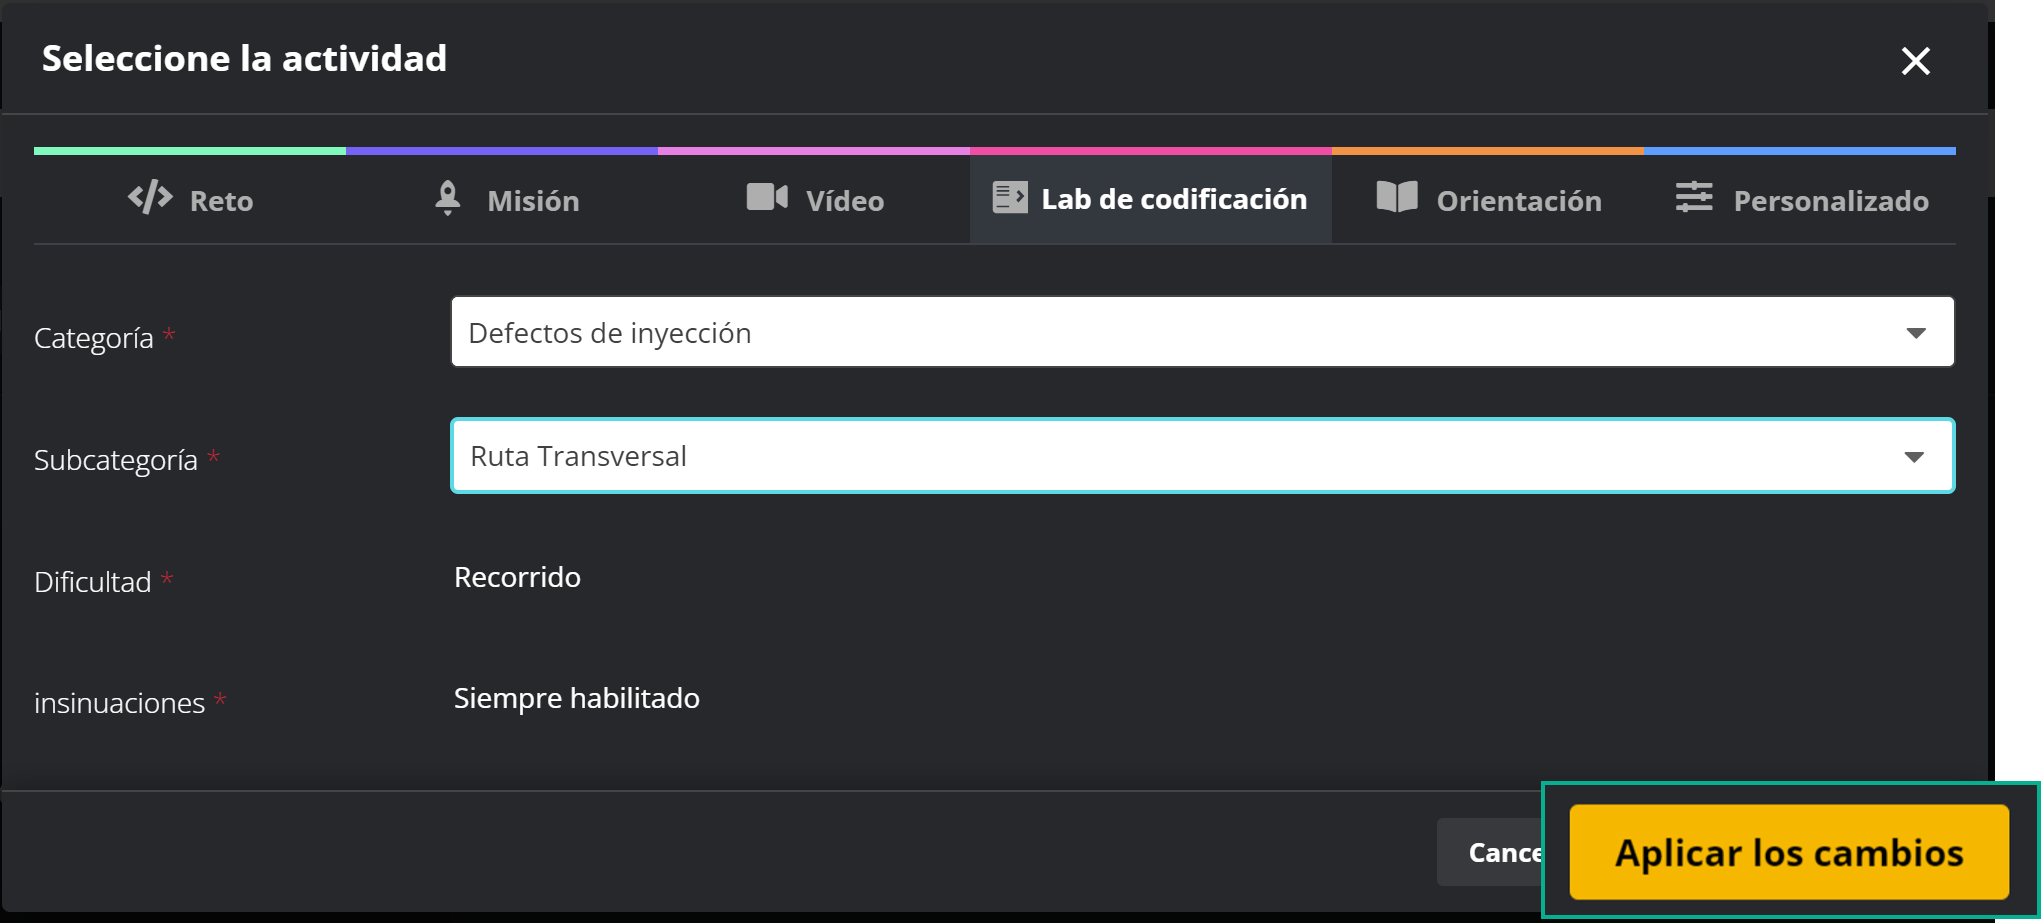Click the insinuaciones field label
Viewport: 2041px width, 923px height.
coord(120,703)
